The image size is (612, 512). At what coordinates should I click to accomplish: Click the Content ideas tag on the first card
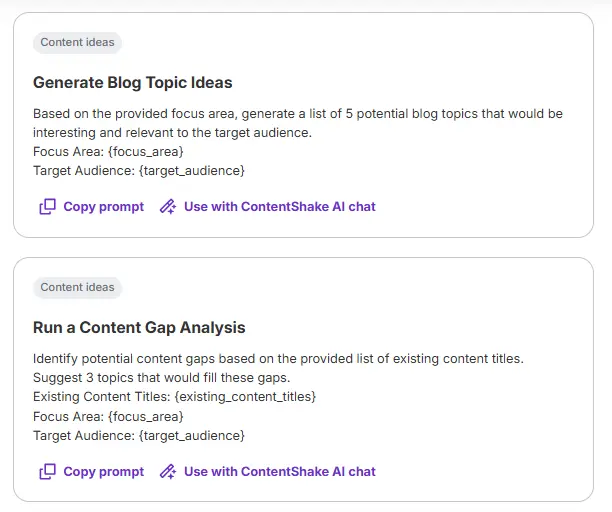[77, 43]
